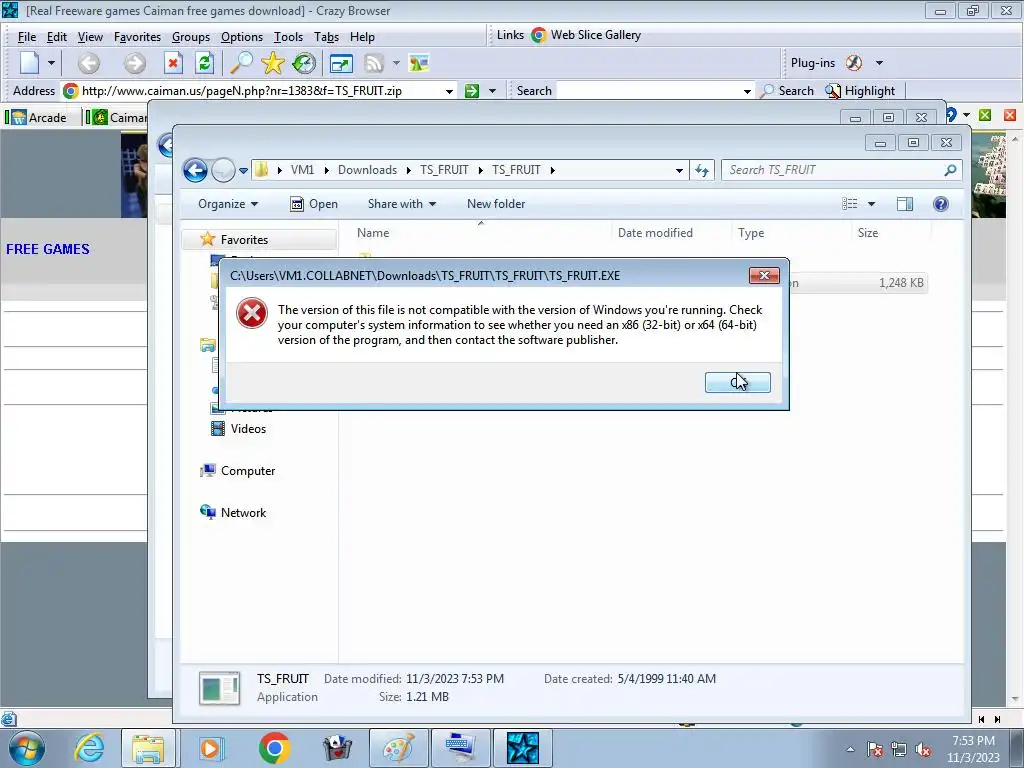
Task: Click Explorer's blue Back arrow button
Action: [195, 170]
